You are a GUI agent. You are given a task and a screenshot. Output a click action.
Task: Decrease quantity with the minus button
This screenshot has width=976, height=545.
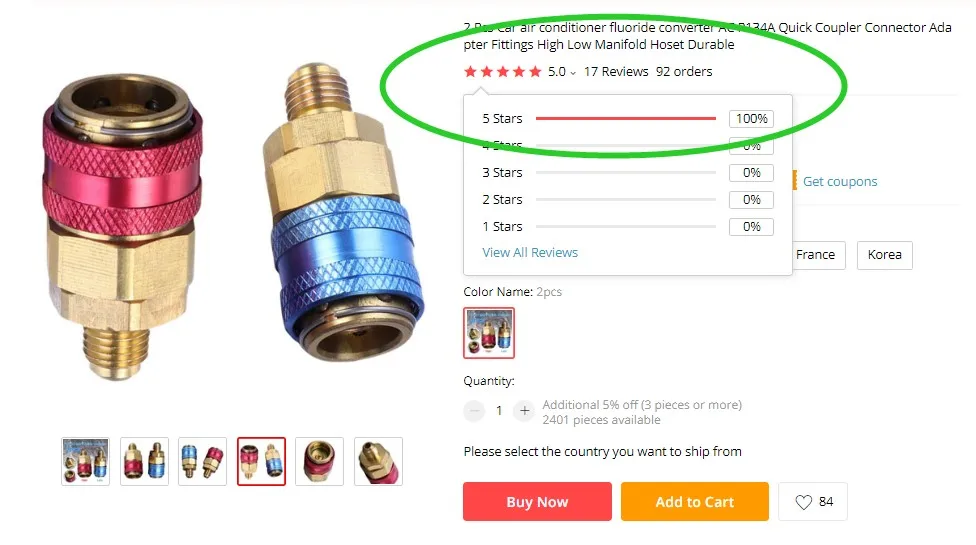click(474, 411)
